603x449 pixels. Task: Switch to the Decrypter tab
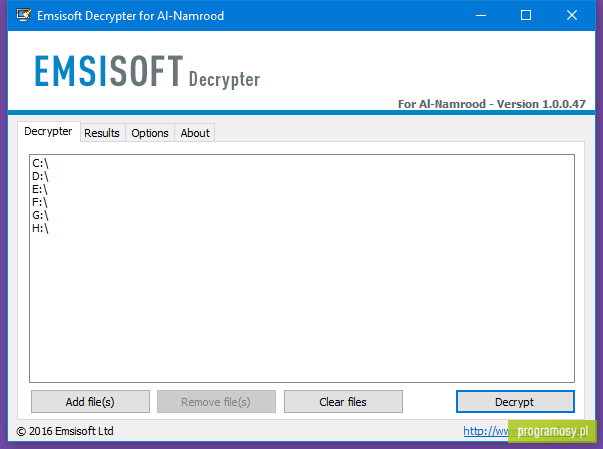click(48, 131)
